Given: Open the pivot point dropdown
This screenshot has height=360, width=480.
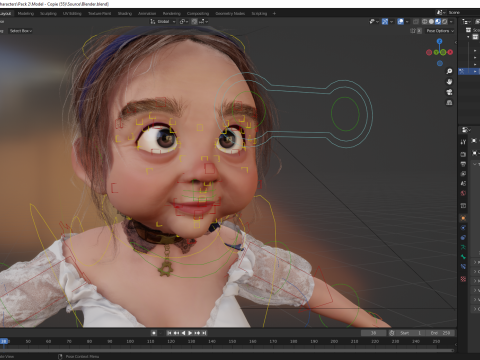Looking at the screenshot, I should (x=184, y=22).
